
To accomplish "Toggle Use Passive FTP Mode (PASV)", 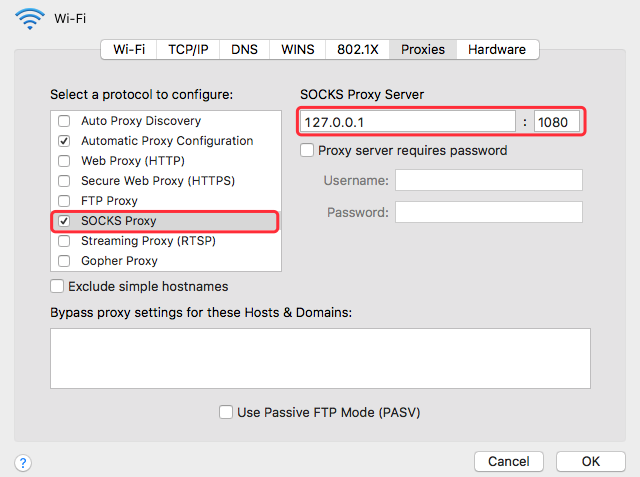I will pos(227,412).
